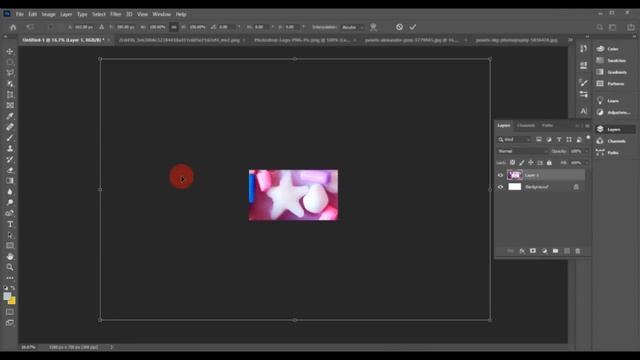
Task: Select the Dodge tool
Action: pyautogui.click(x=10, y=202)
